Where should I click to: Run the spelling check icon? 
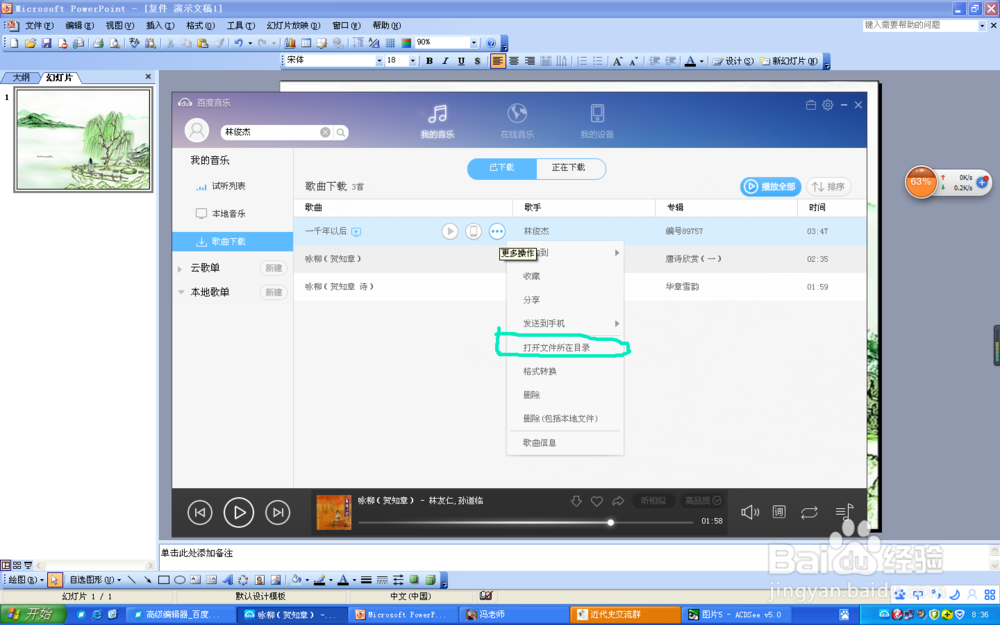134,43
